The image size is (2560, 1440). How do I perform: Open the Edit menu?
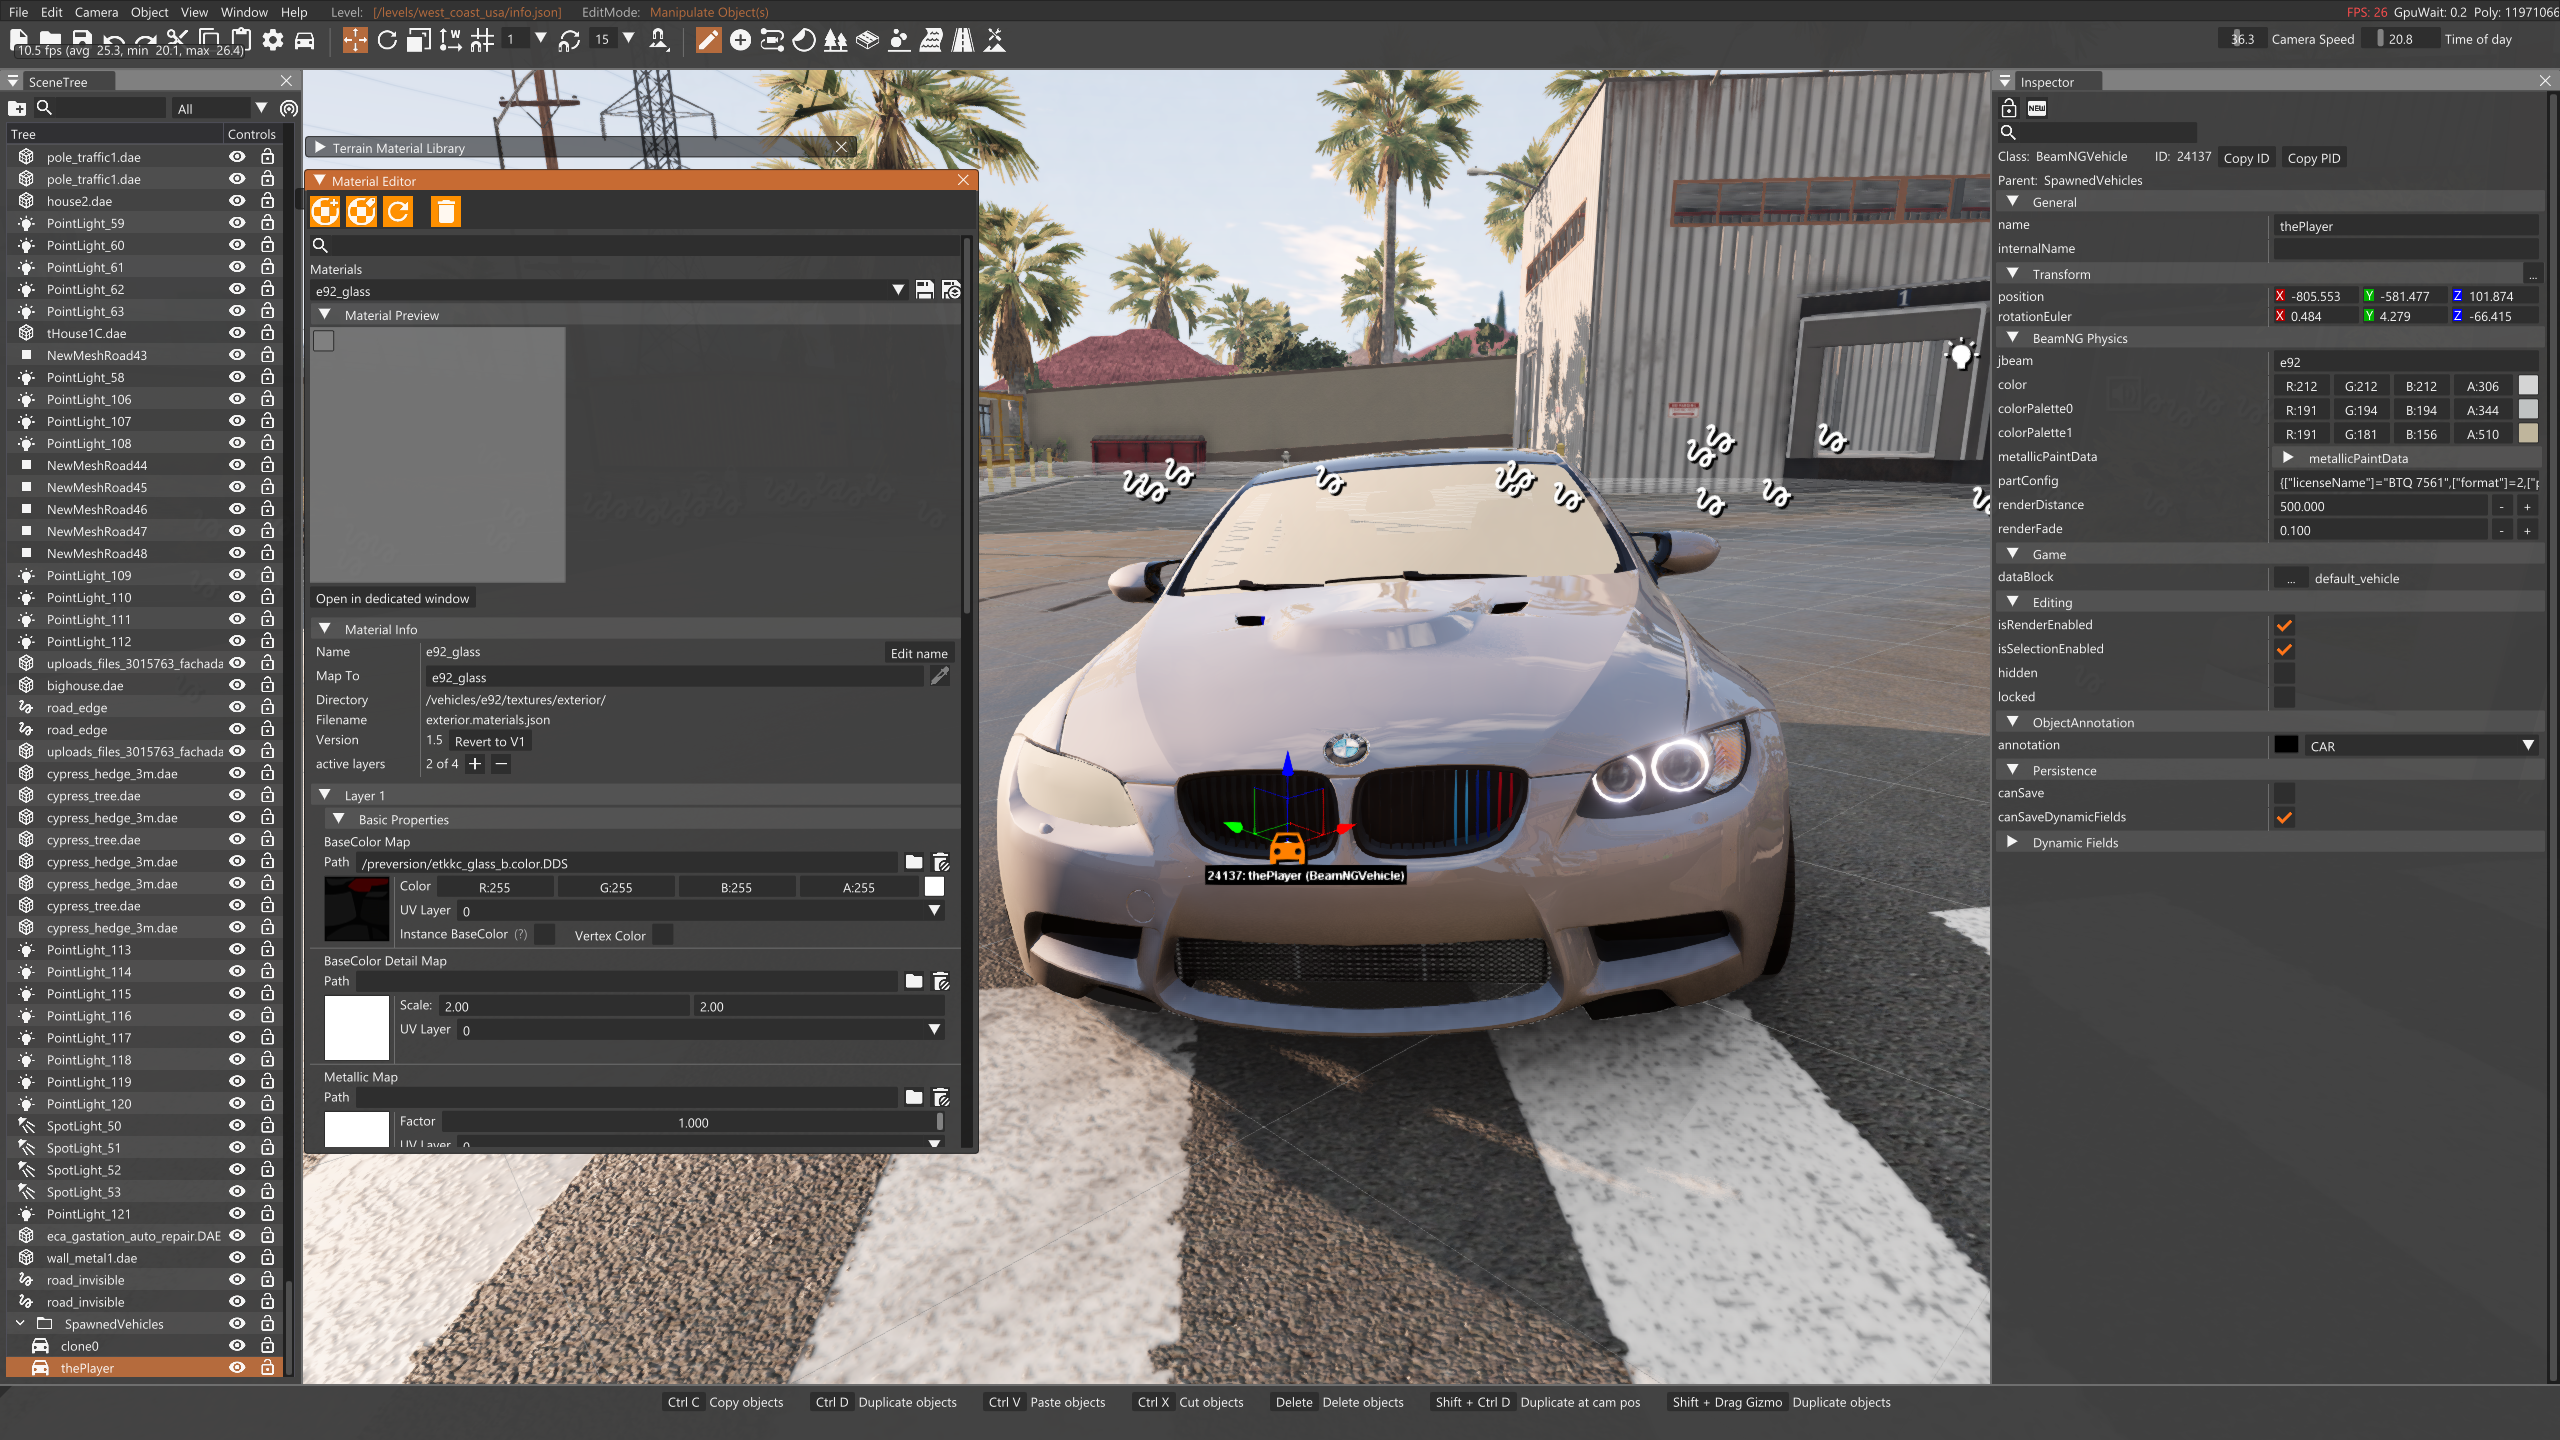51,12
